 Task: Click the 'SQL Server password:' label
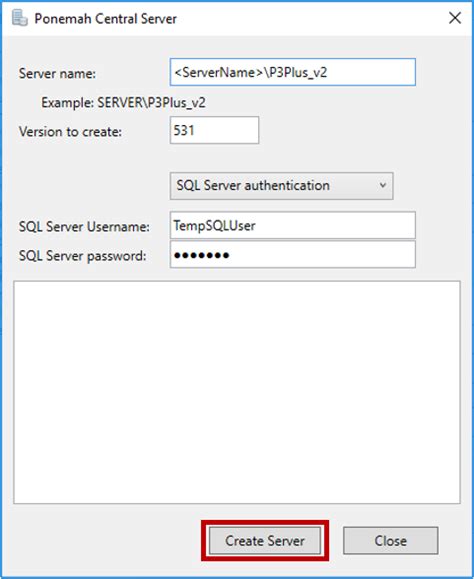coord(83,256)
